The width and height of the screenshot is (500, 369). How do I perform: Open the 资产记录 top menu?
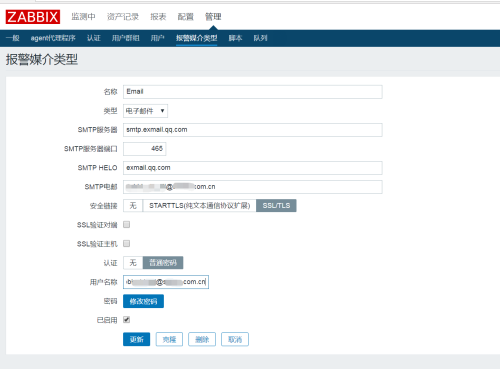pyautogui.click(x=123, y=17)
